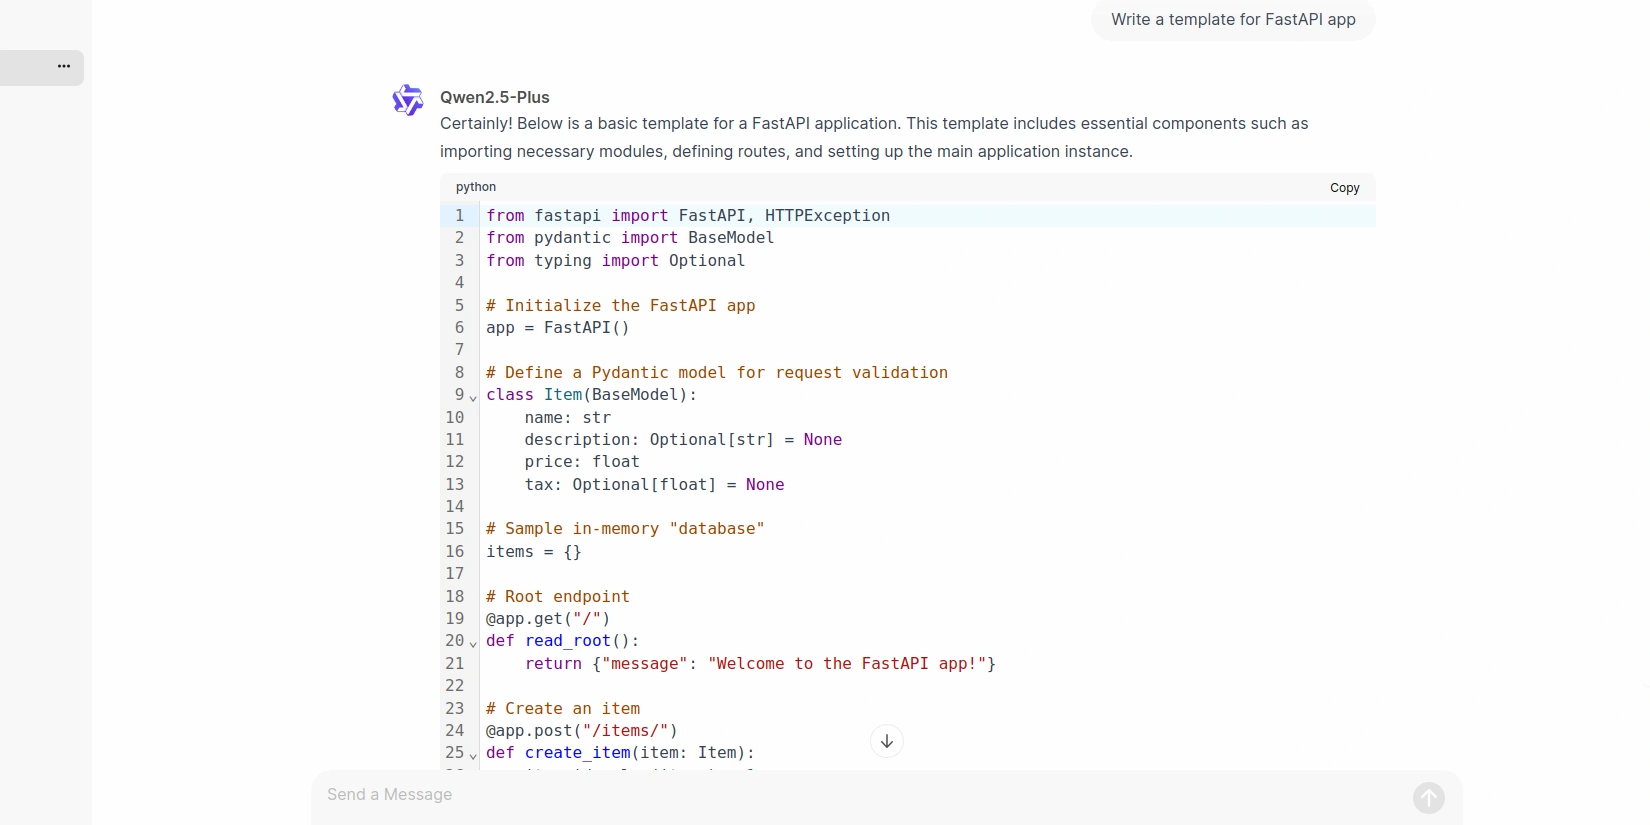Click the Qwen2.5-Plus model name
Image resolution: width=1650 pixels, height=825 pixels.
pyautogui.click(x=494, y=97)
